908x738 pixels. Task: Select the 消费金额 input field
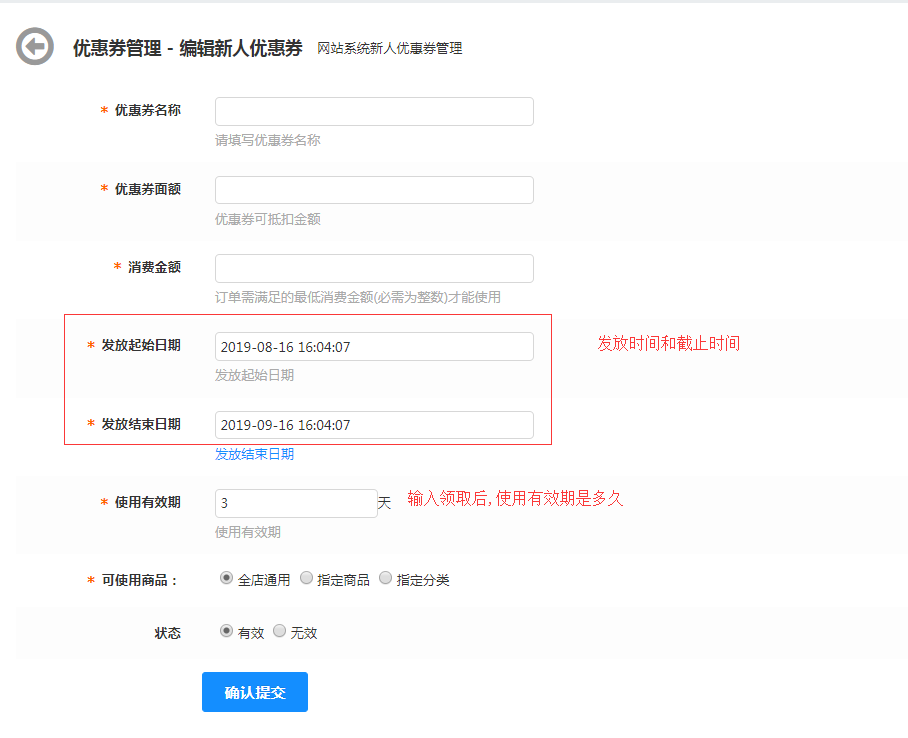click(374, 268)
